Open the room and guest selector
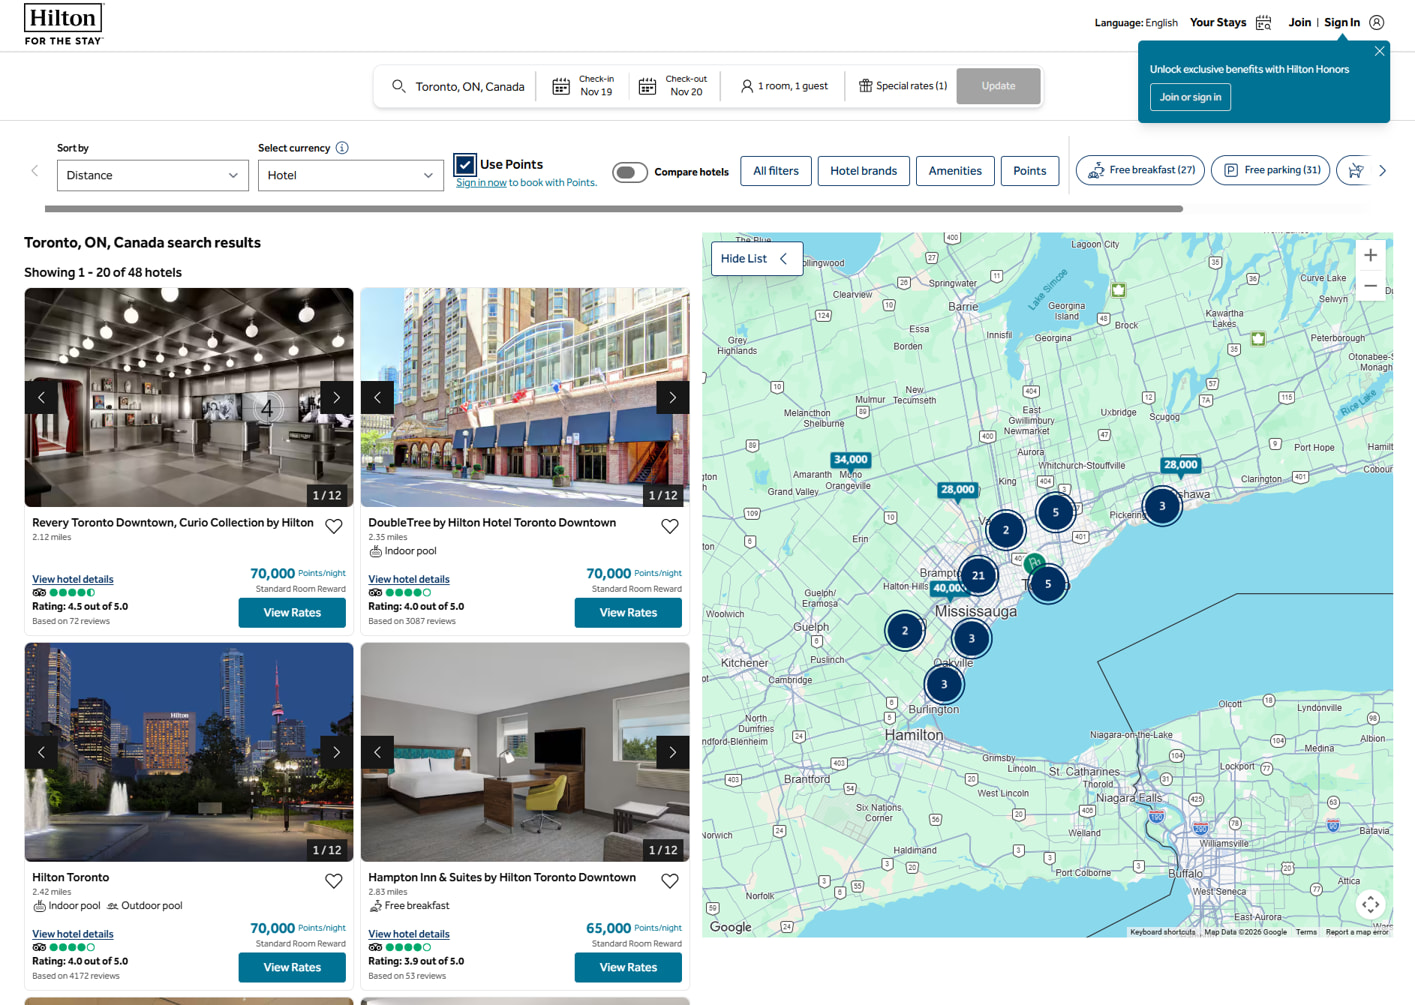 pyautogui.click(x=785, y=86)
